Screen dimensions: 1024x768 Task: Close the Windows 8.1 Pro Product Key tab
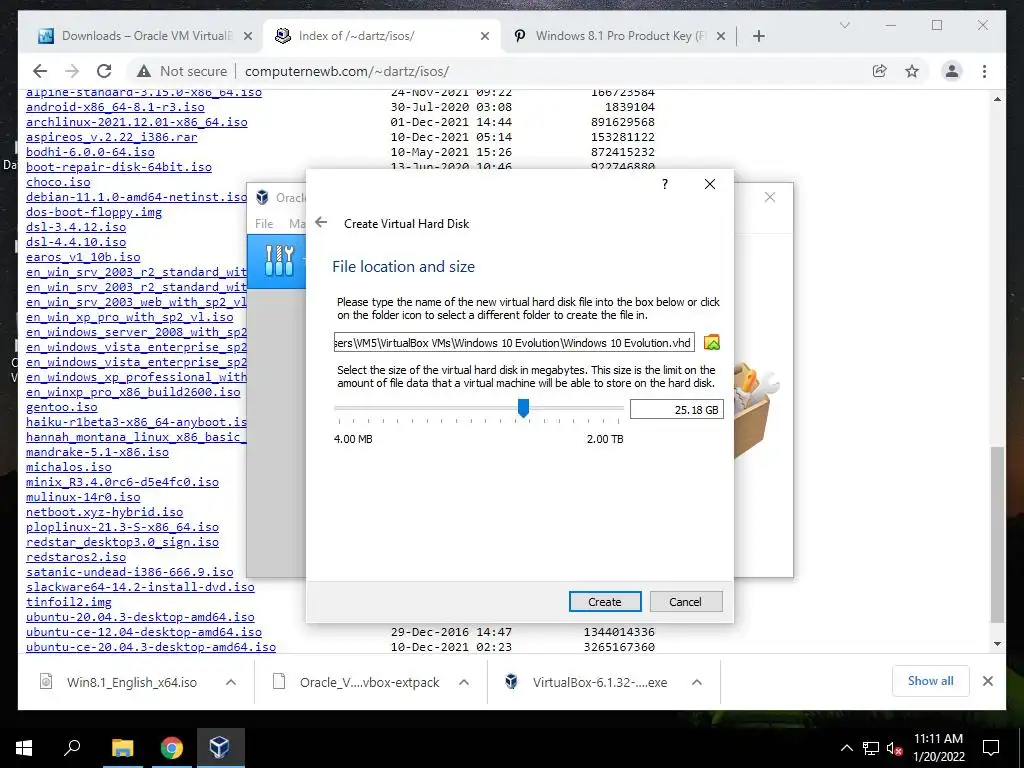[721, 36]
